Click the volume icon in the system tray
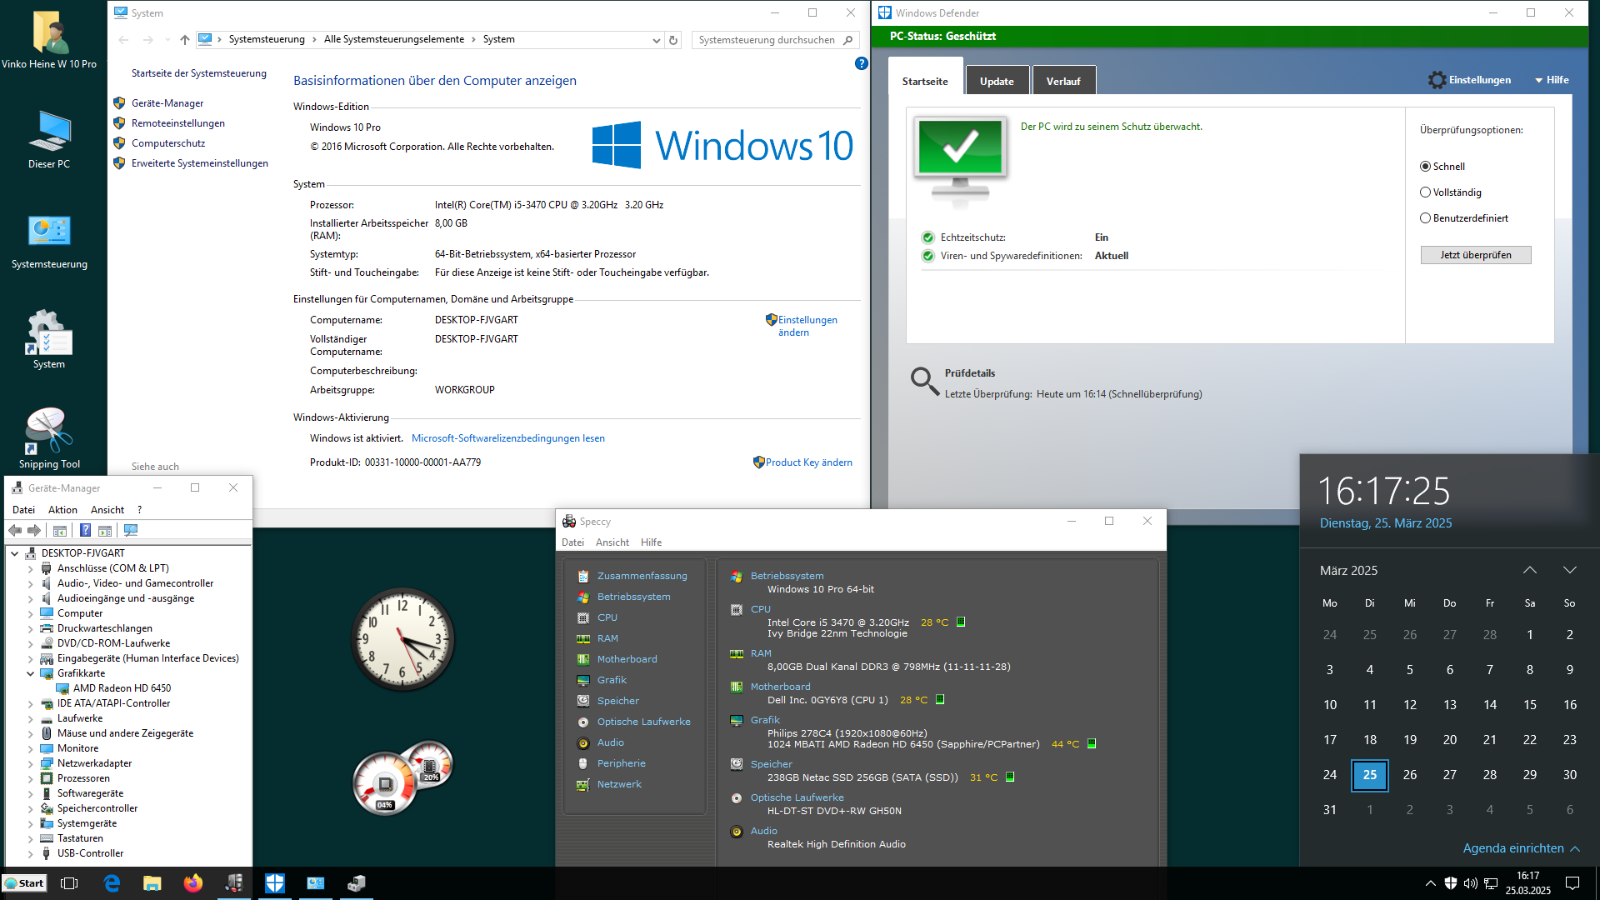Viewport: 1600px width, 900px height. click(x=1470, y=883)
